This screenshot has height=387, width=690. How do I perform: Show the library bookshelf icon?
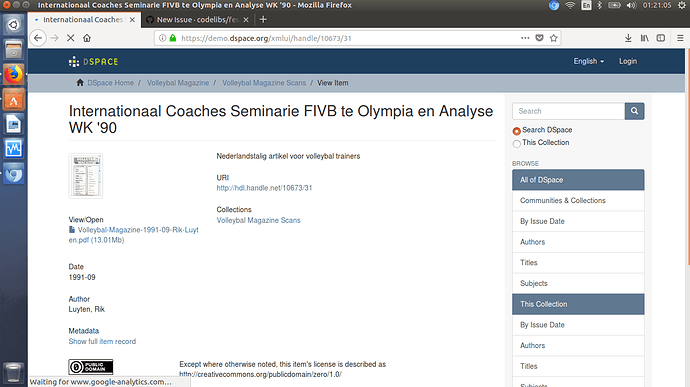click(x=645, y=38)
